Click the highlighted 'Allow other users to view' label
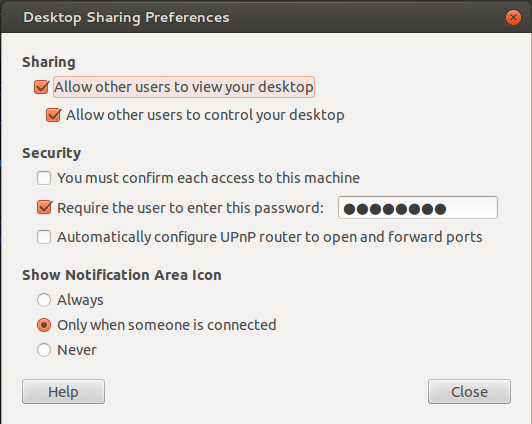Viewport: 532px width, 424px height. click(x=184, y=87)
